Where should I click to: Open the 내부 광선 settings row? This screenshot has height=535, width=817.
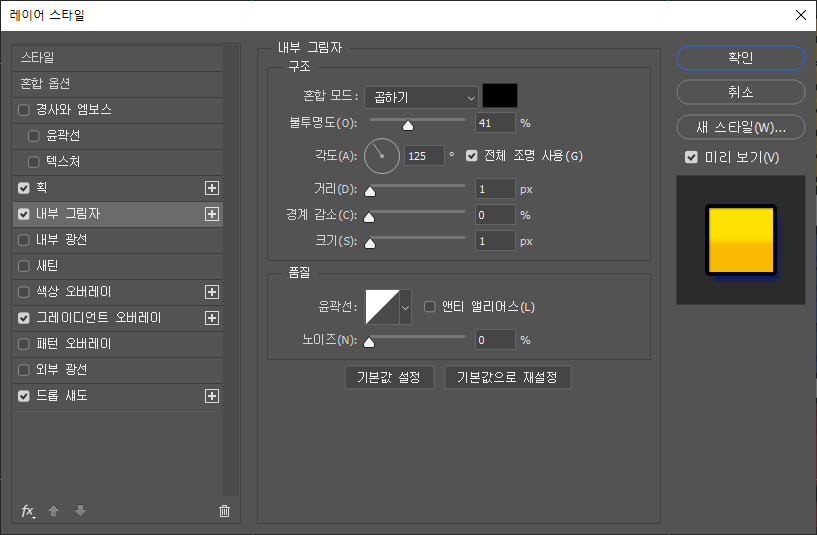point(118,240)
